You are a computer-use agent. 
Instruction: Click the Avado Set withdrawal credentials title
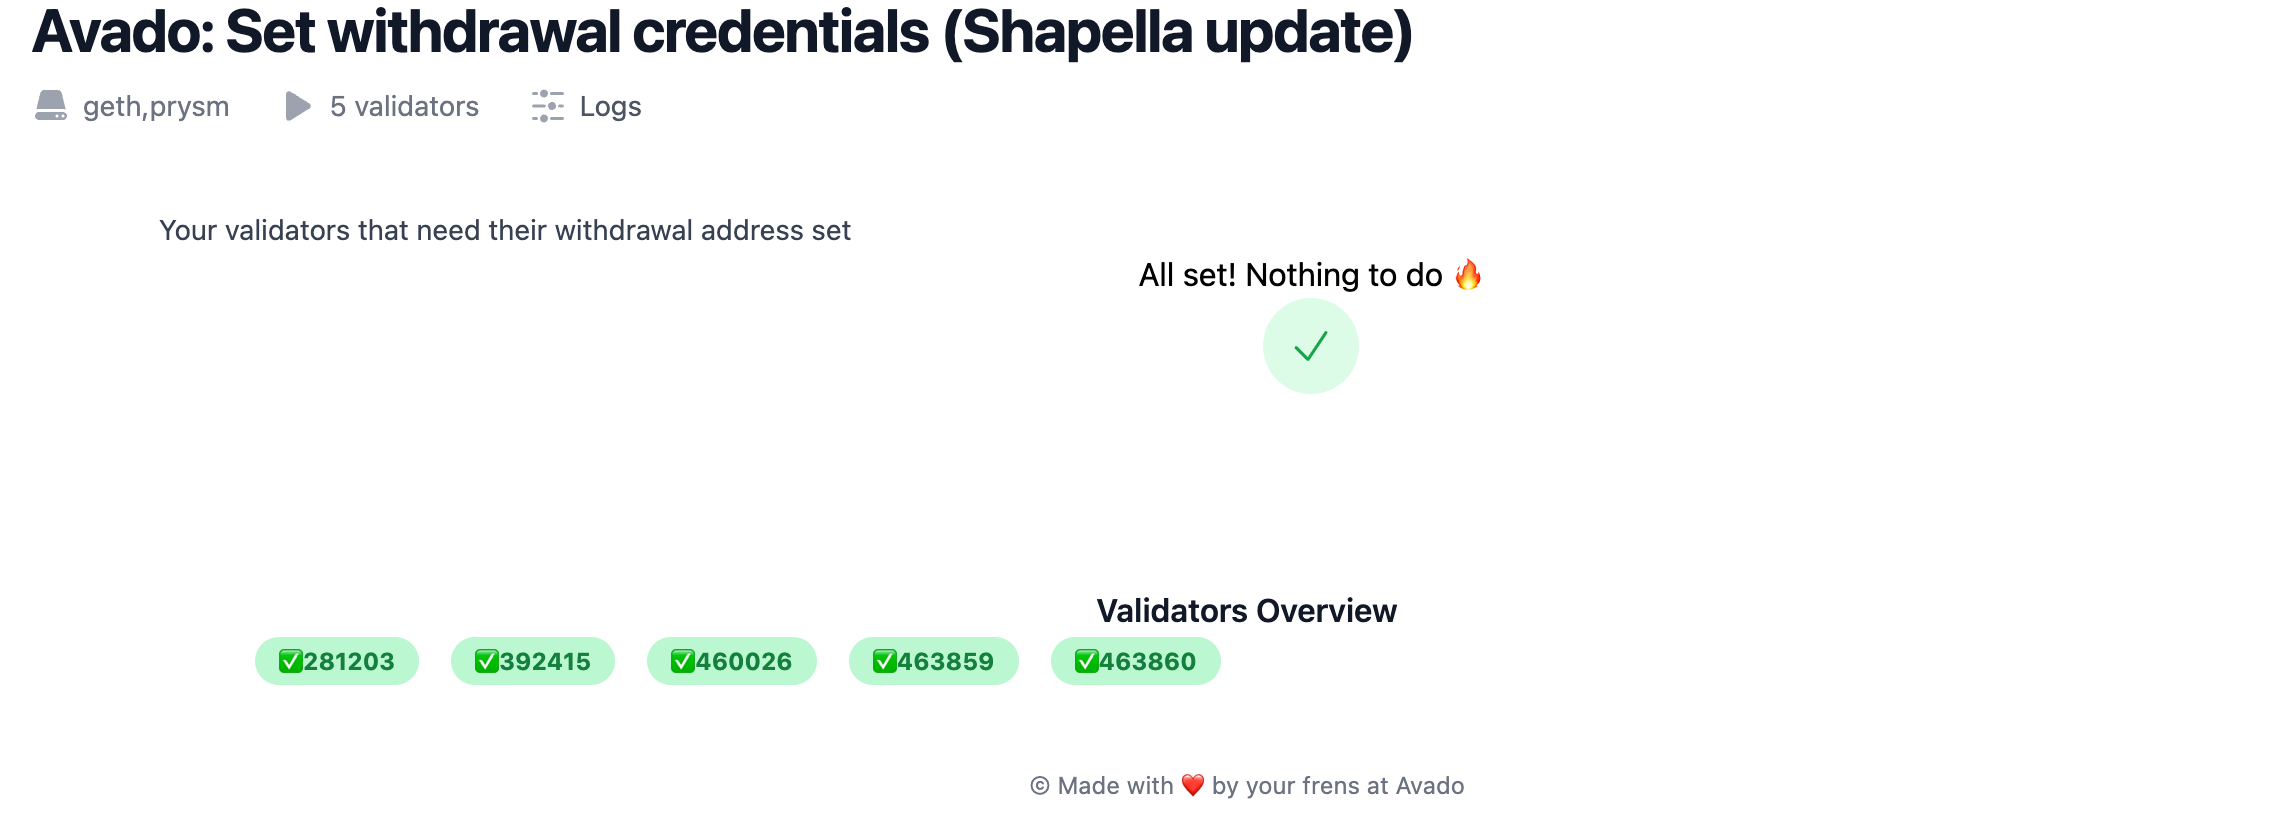click(722, 32)
